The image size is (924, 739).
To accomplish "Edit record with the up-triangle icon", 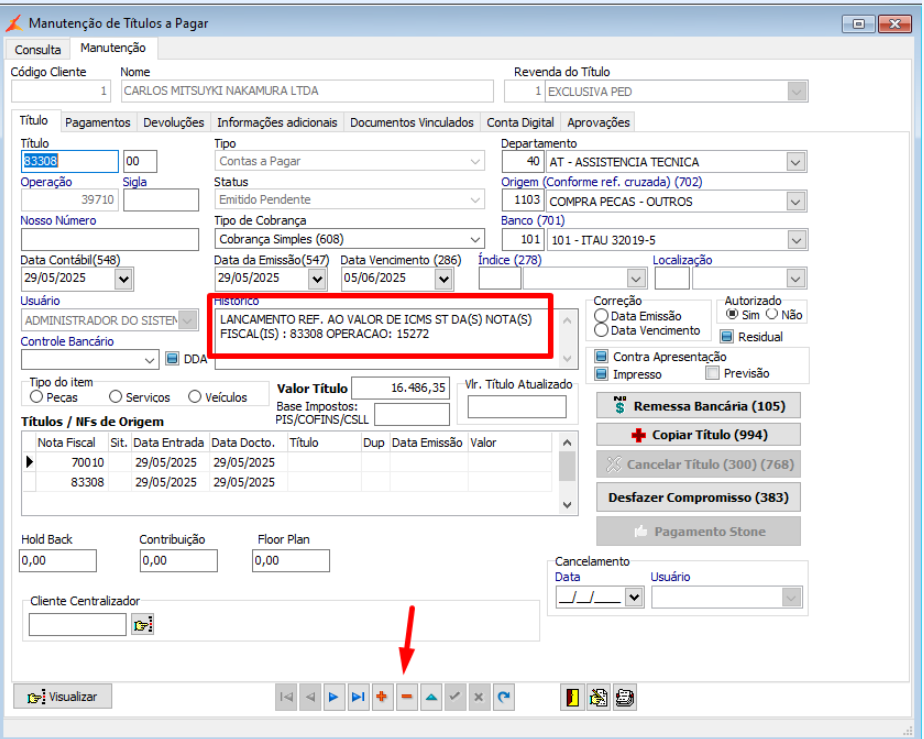I will (x=431, y=697).
